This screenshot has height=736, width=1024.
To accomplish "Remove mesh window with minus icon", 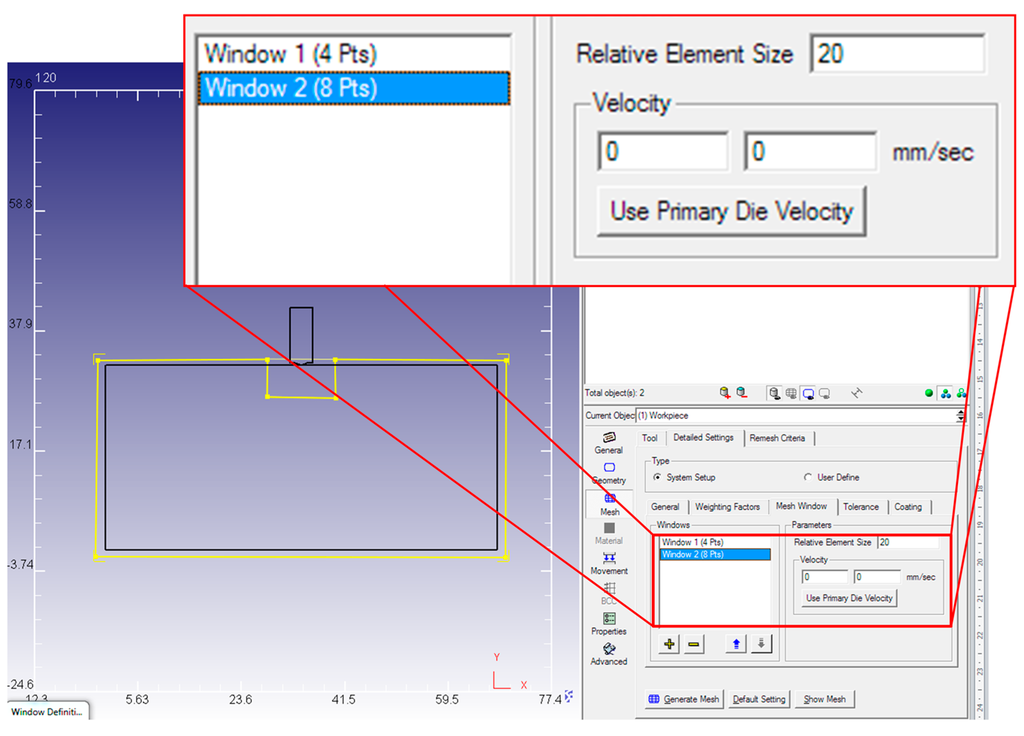I will tap(693, 645).
